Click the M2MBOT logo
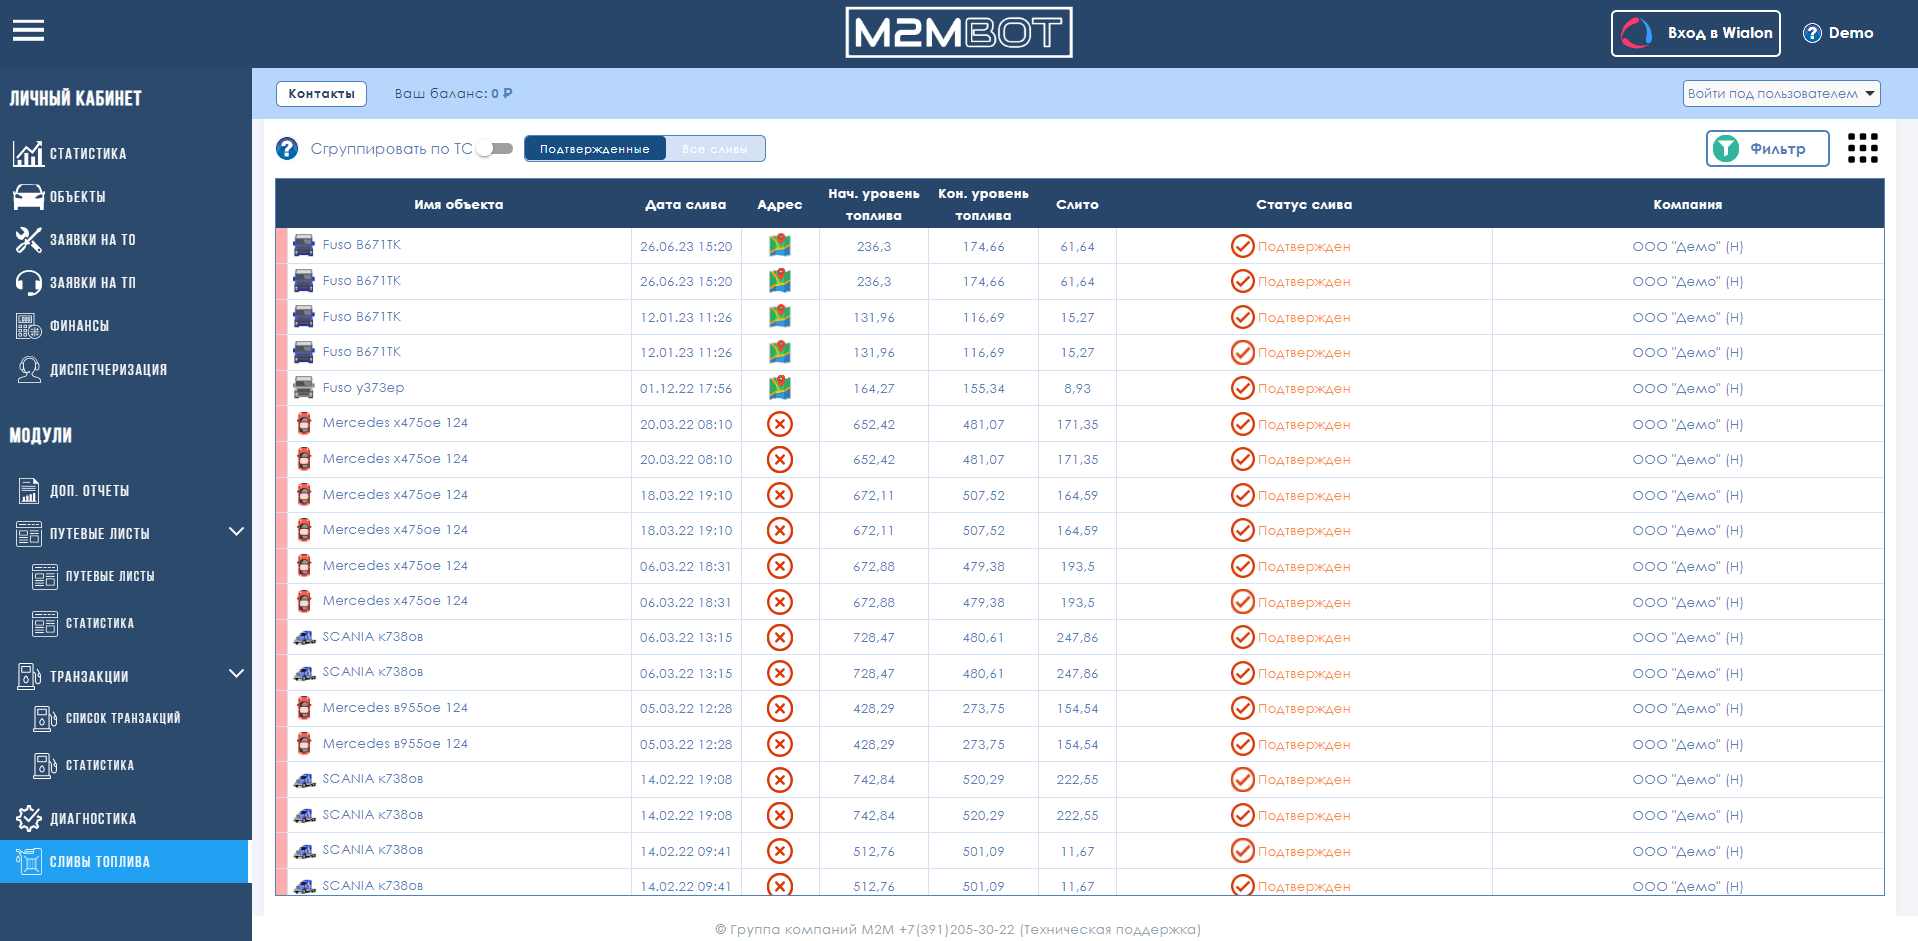This screenshot has height=941, width=1918. 958,32
